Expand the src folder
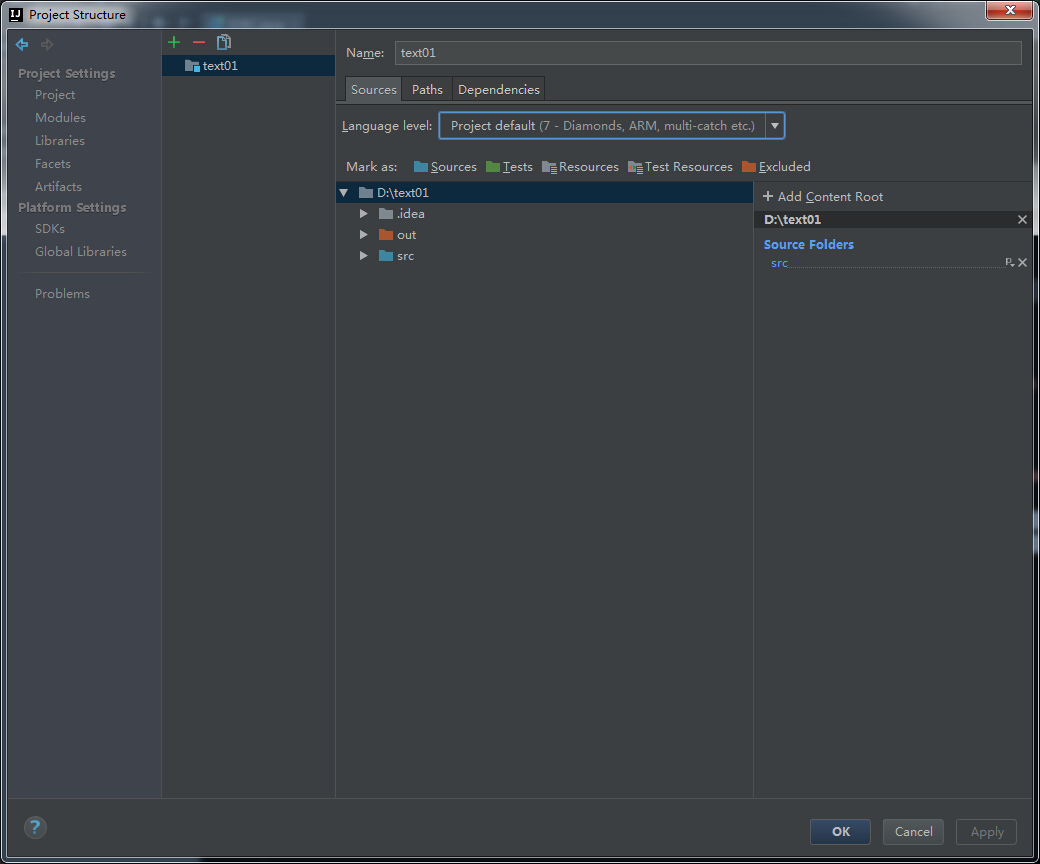Screen dimensions: 1040x864 coord(363,256)
